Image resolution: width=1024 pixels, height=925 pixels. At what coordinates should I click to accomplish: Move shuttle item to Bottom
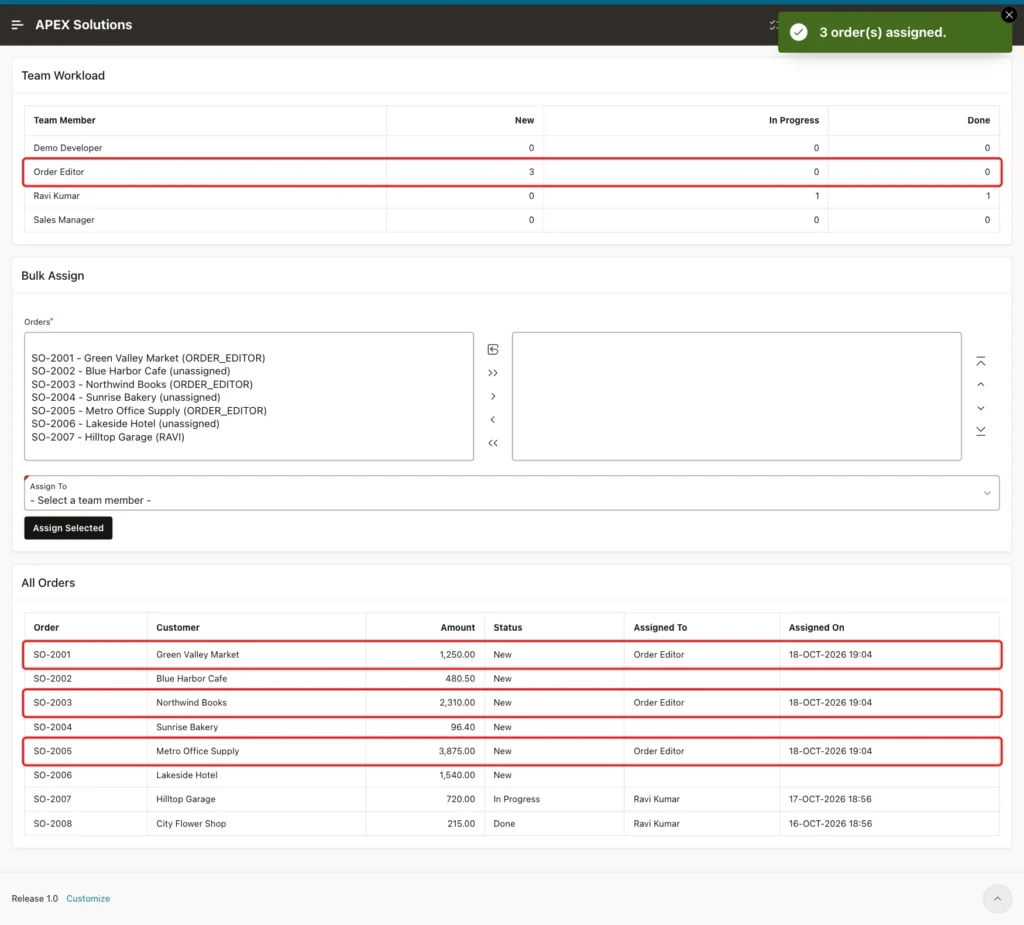tap(980, 431)
